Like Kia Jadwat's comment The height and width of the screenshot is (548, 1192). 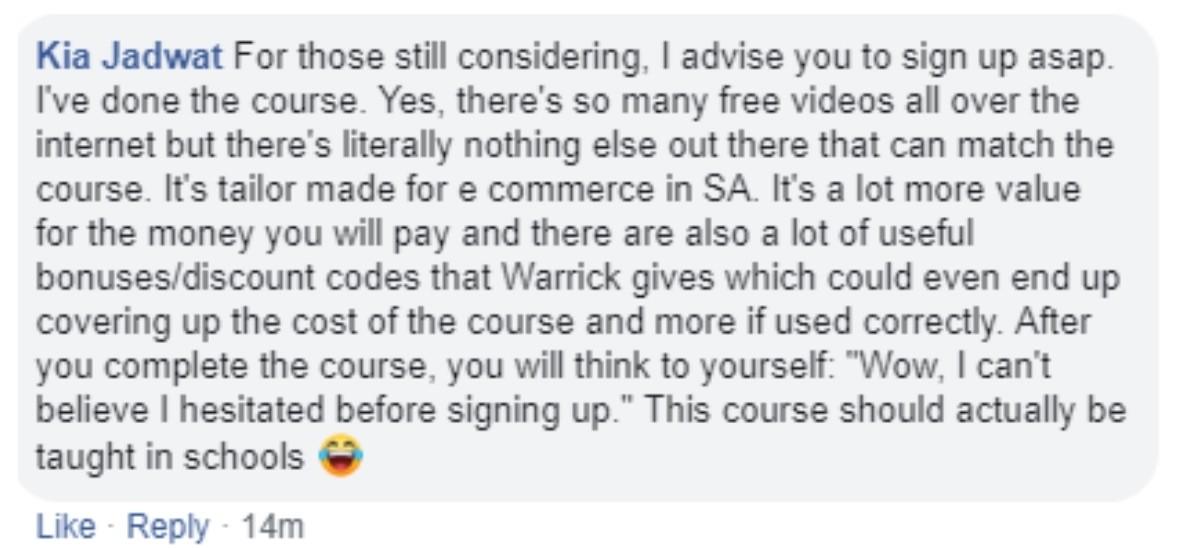click(66, 526)
